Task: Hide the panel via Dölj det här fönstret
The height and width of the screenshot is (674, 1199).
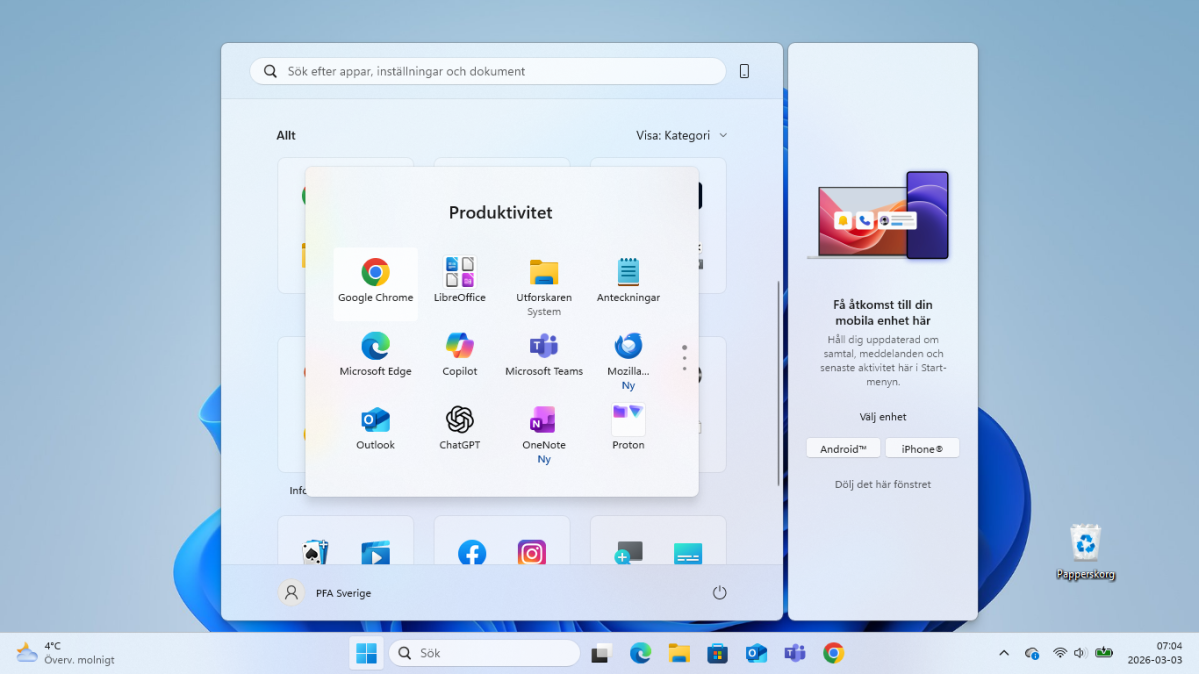Action: coord(882,484)
